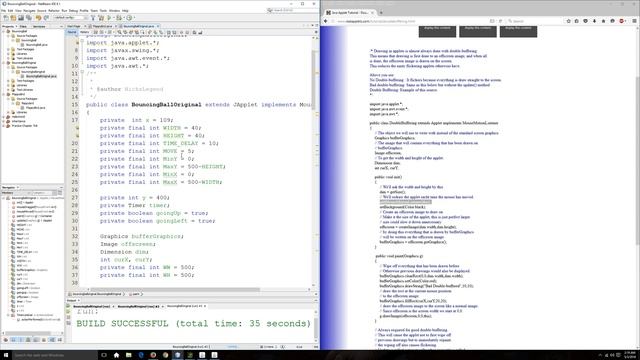Click New Project icon in NetBeans toolbar

coord(13,18)
